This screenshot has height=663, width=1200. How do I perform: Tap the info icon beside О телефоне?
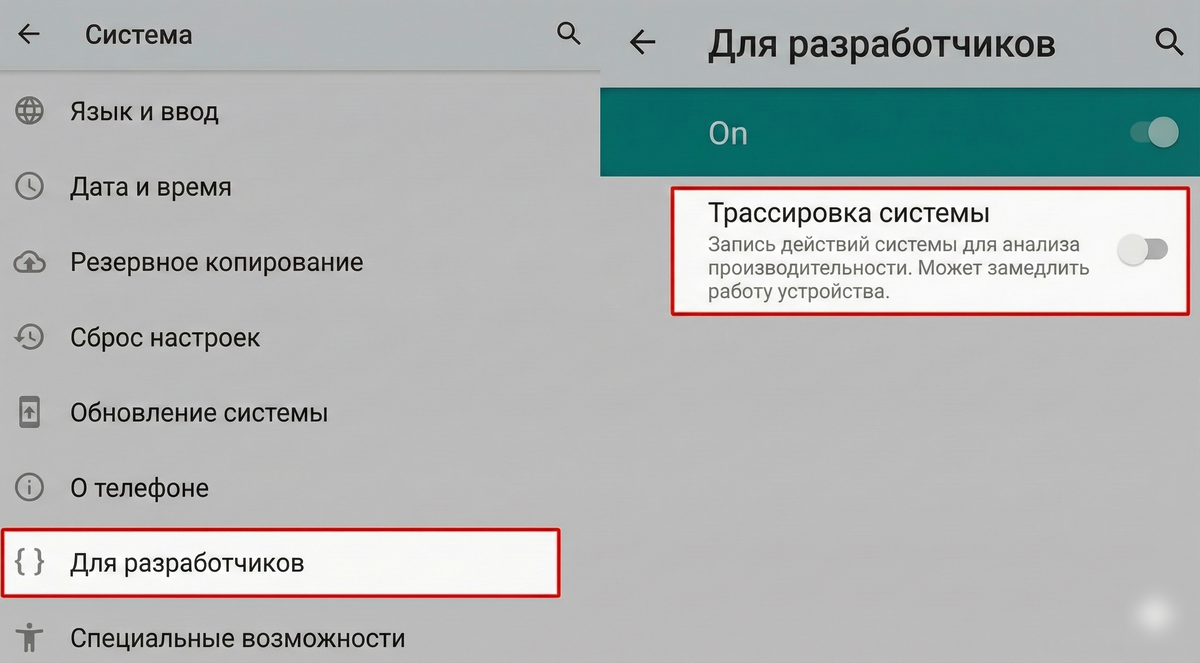coord(30,488)
